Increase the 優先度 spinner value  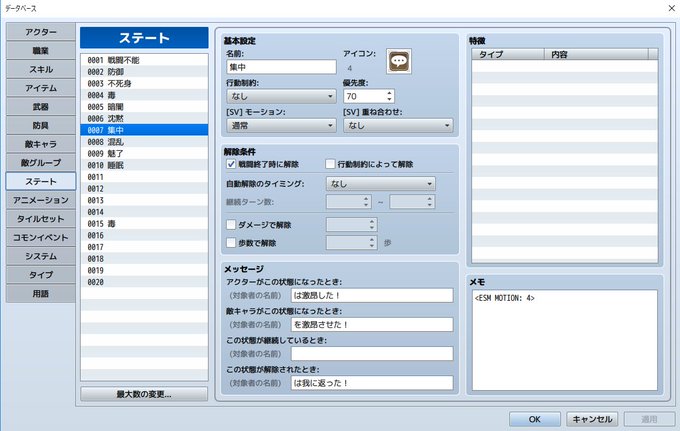pyautogui.click(x=389, y=93)
